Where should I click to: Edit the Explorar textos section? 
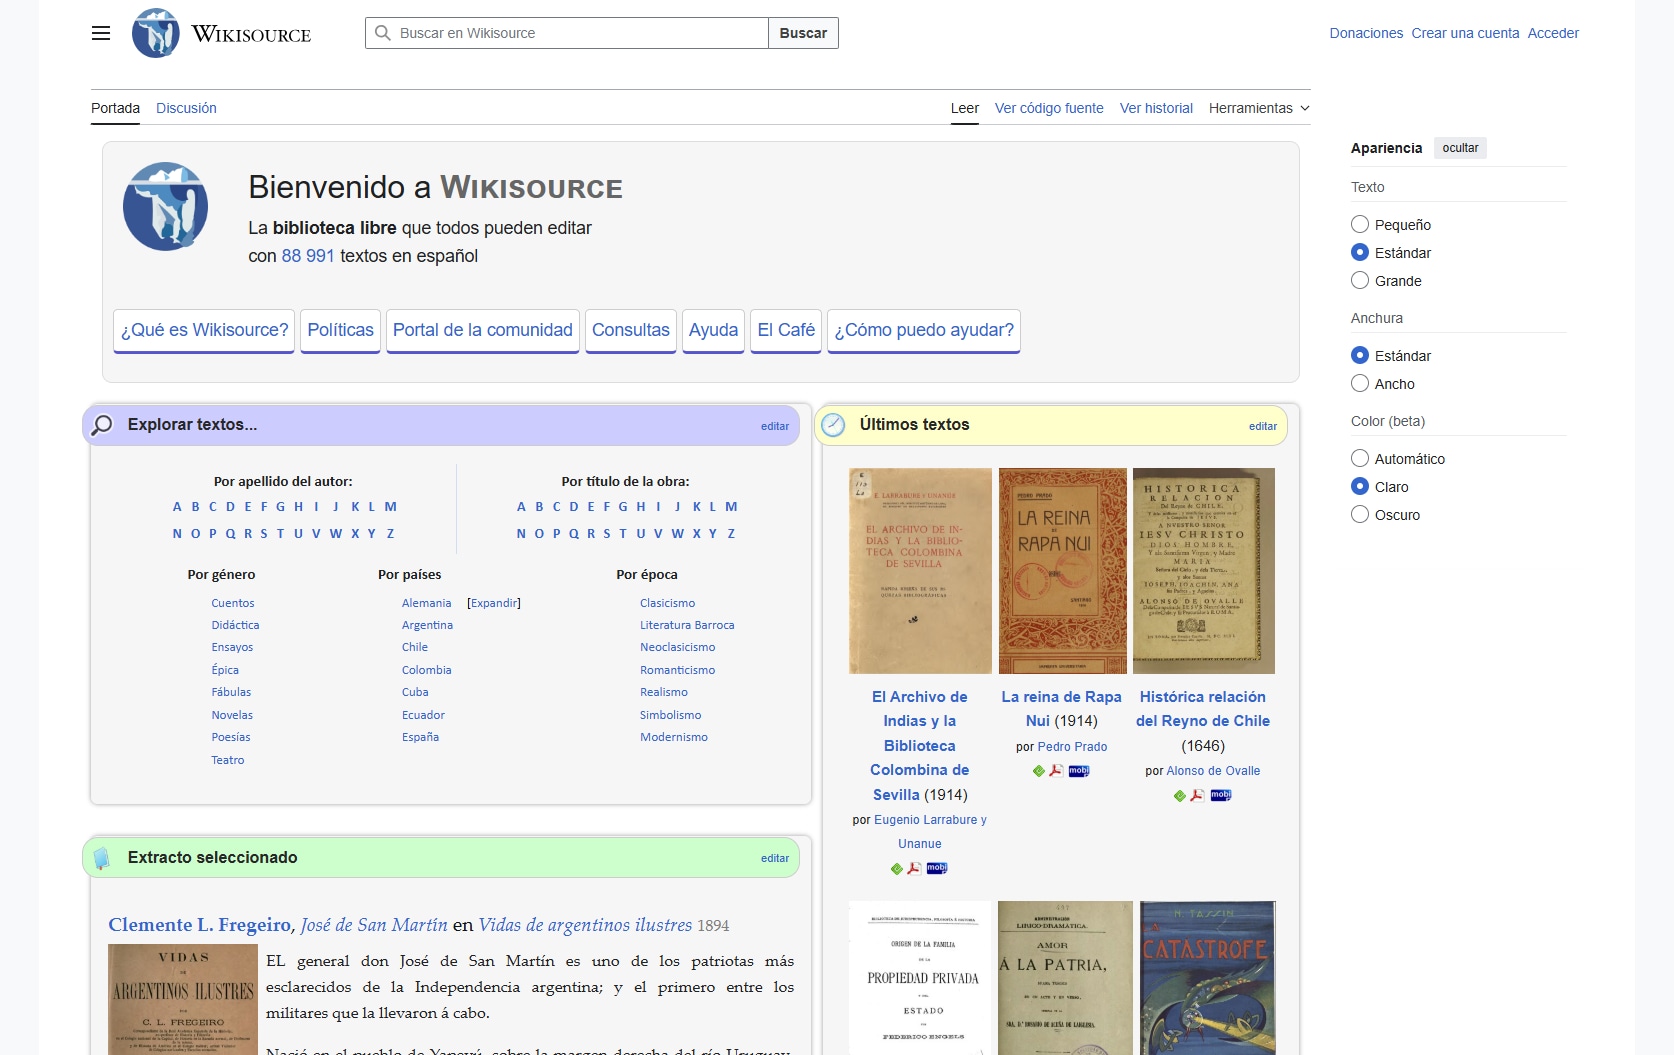775,426
